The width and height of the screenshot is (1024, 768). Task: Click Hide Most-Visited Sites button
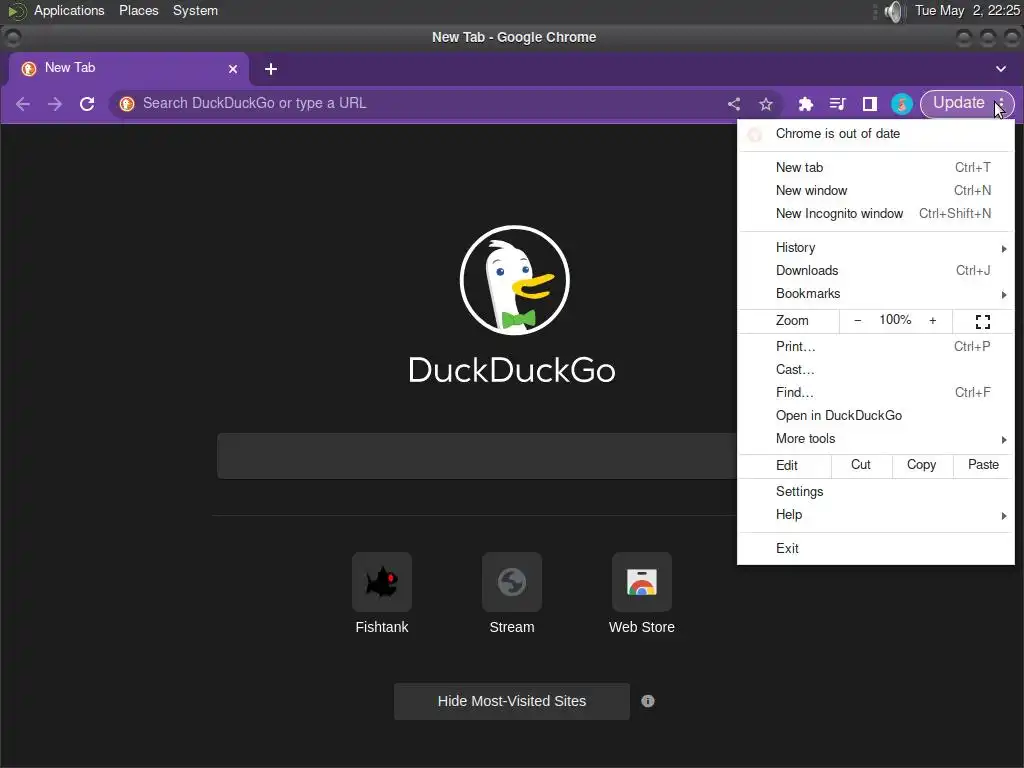511,701
